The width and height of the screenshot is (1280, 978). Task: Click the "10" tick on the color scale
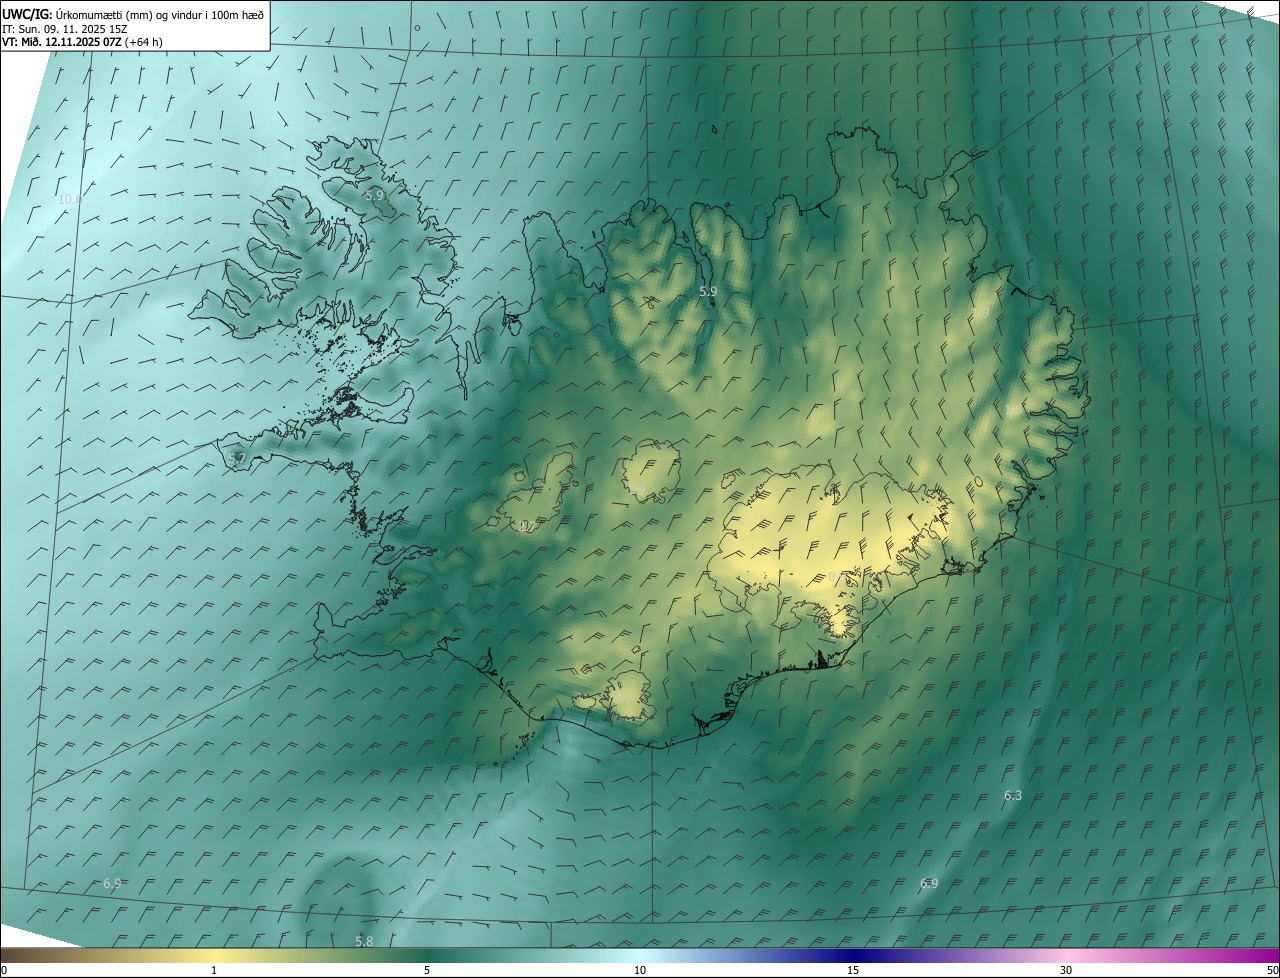click(x=640, y=970)
